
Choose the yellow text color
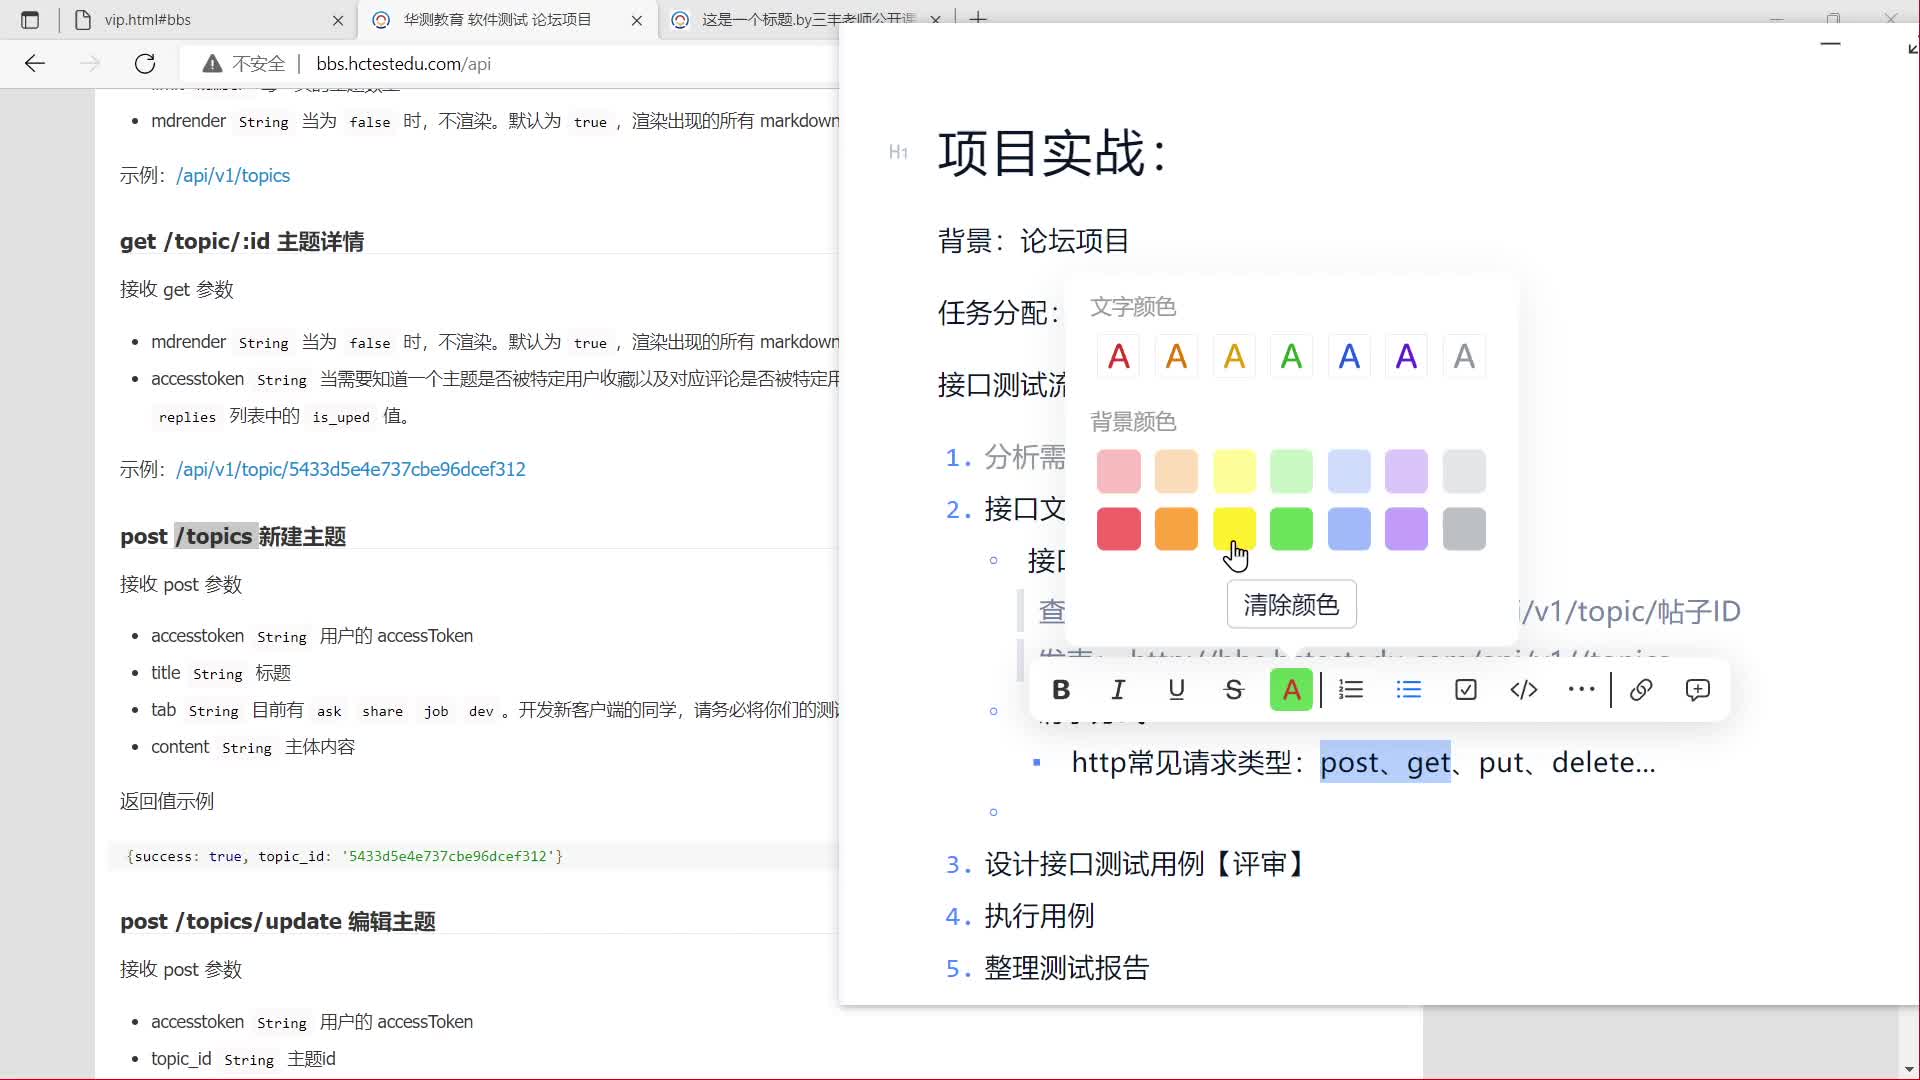tap(1234, 356)
